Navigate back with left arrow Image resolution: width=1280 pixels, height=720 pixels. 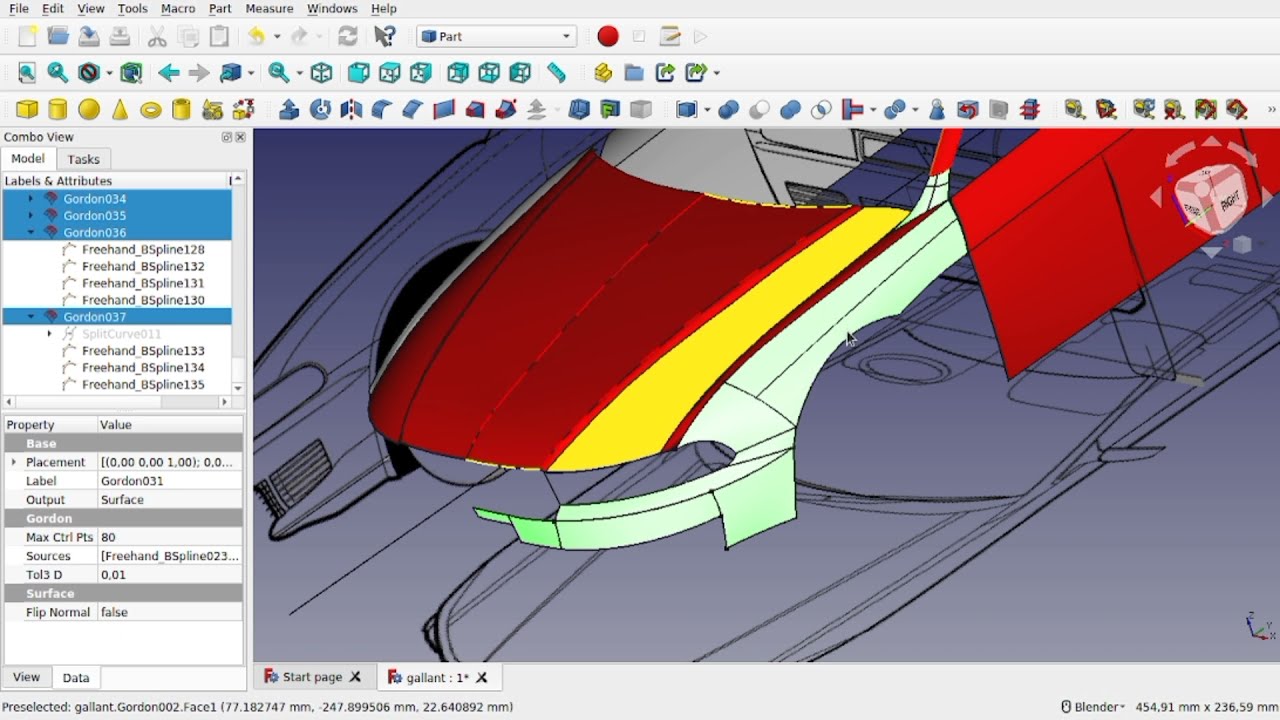168,72
